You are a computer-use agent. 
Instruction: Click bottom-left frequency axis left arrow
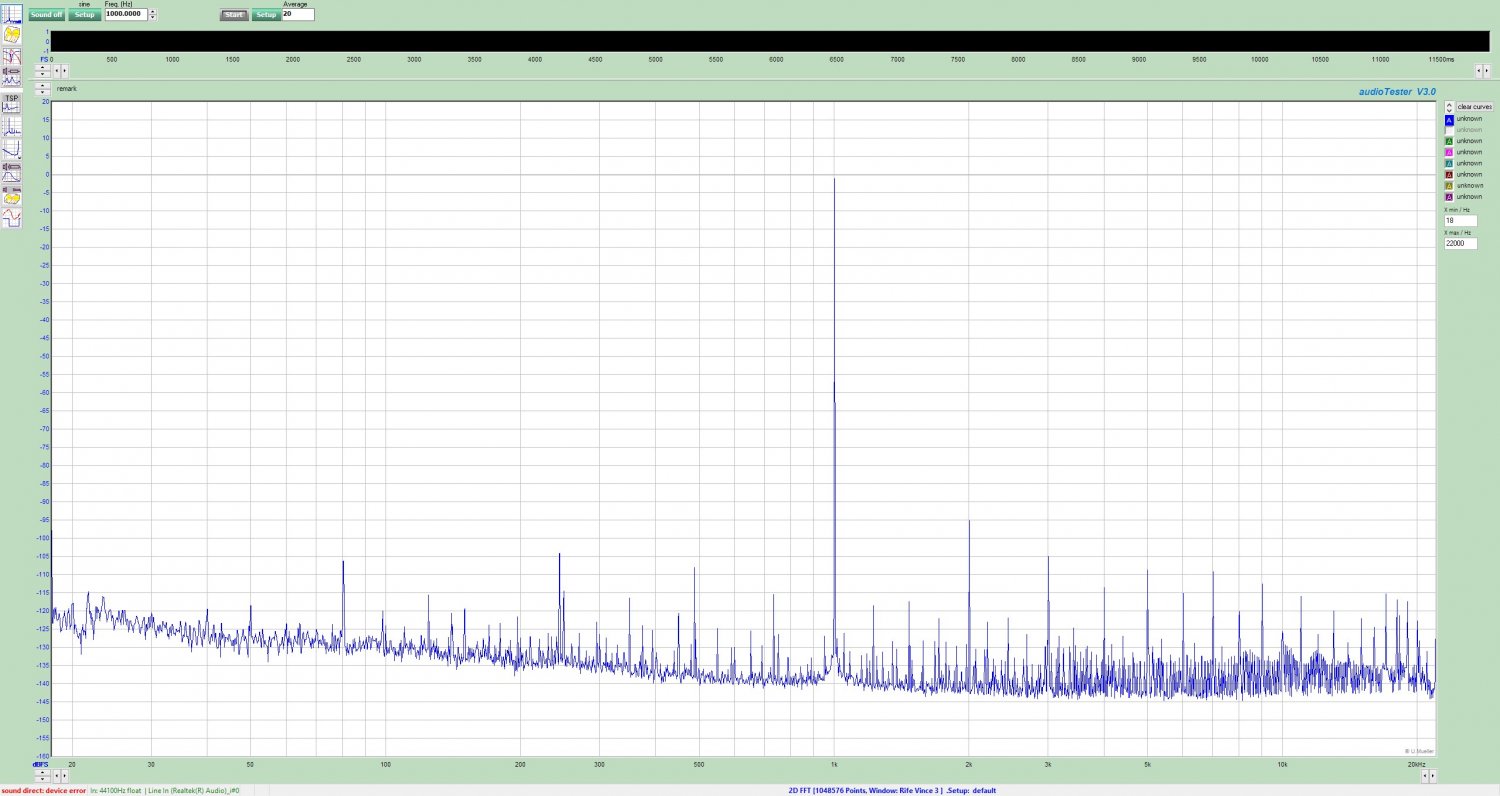click(57, 776)
